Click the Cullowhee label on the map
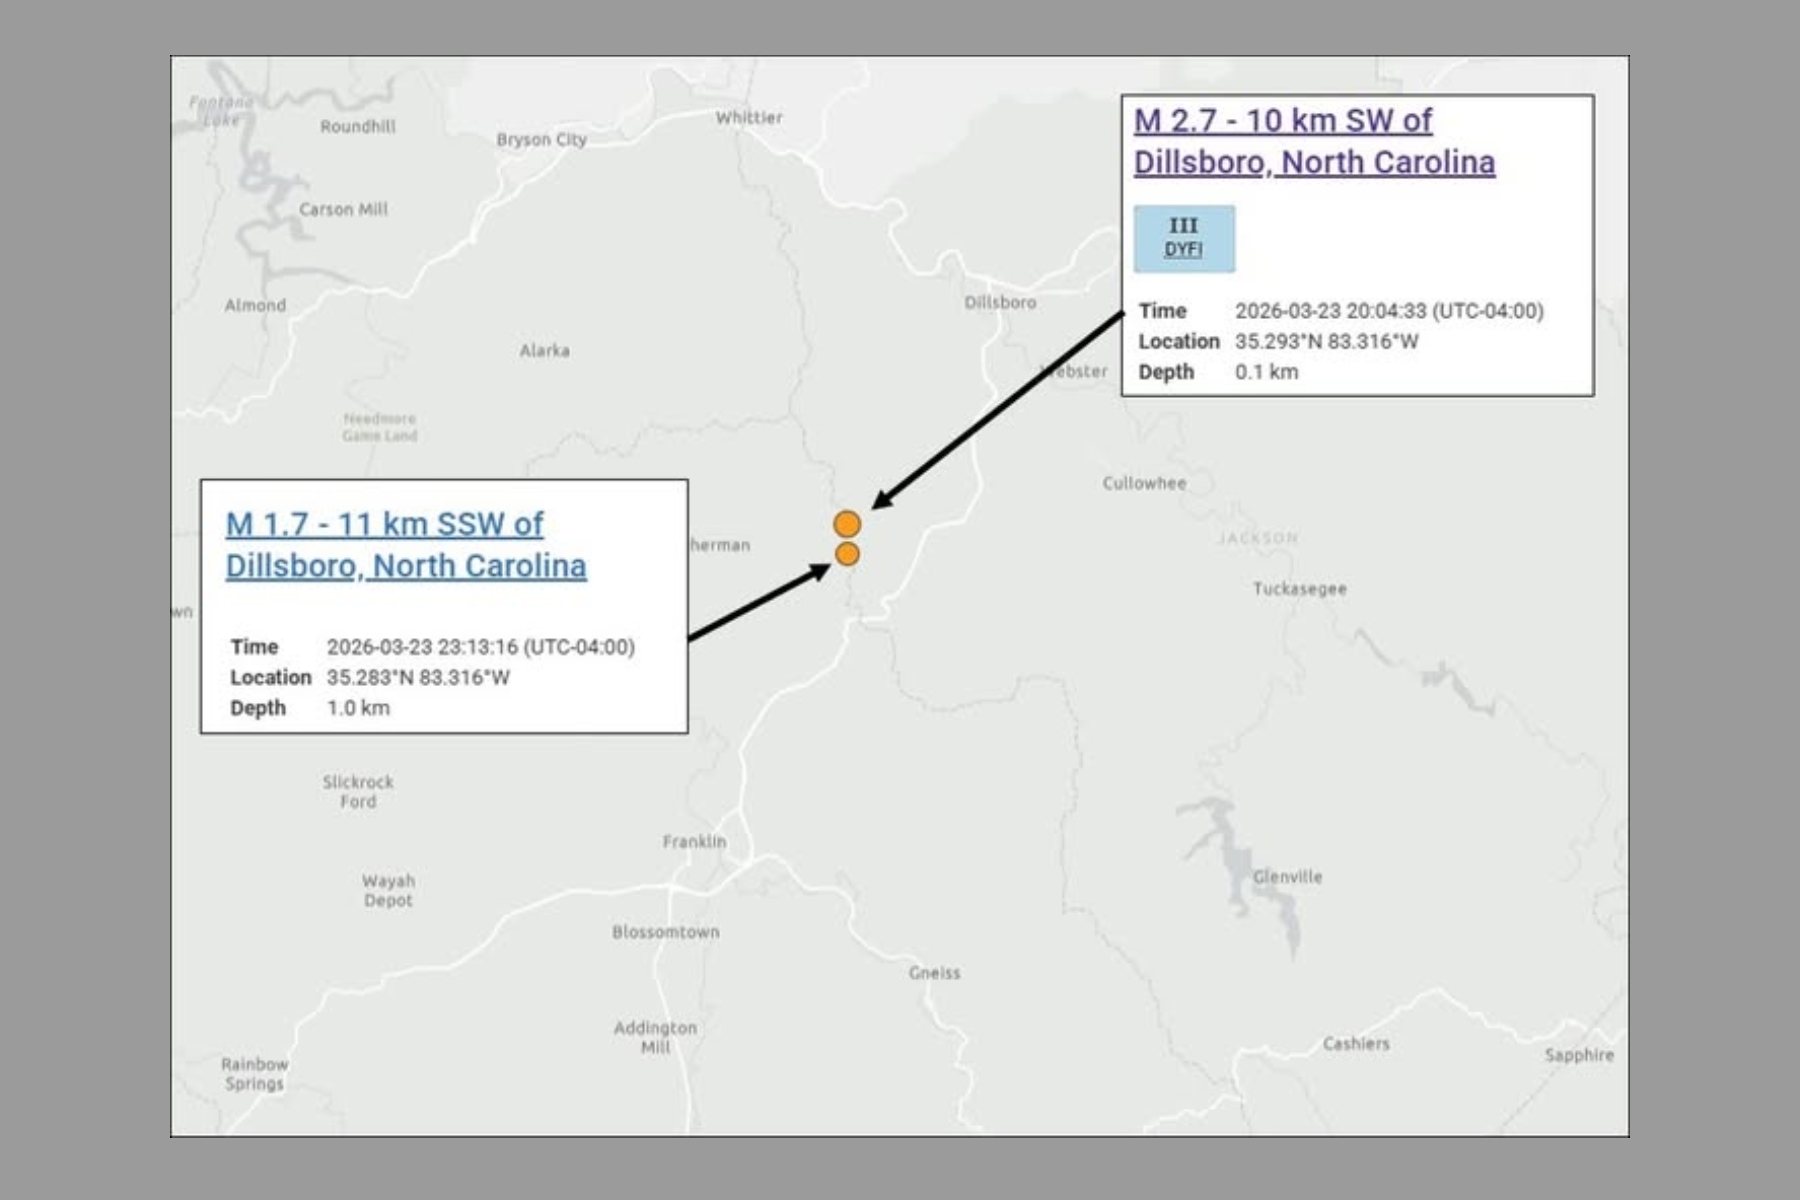Viewport: 1800px width, 1200px height. pos(1144,483)
